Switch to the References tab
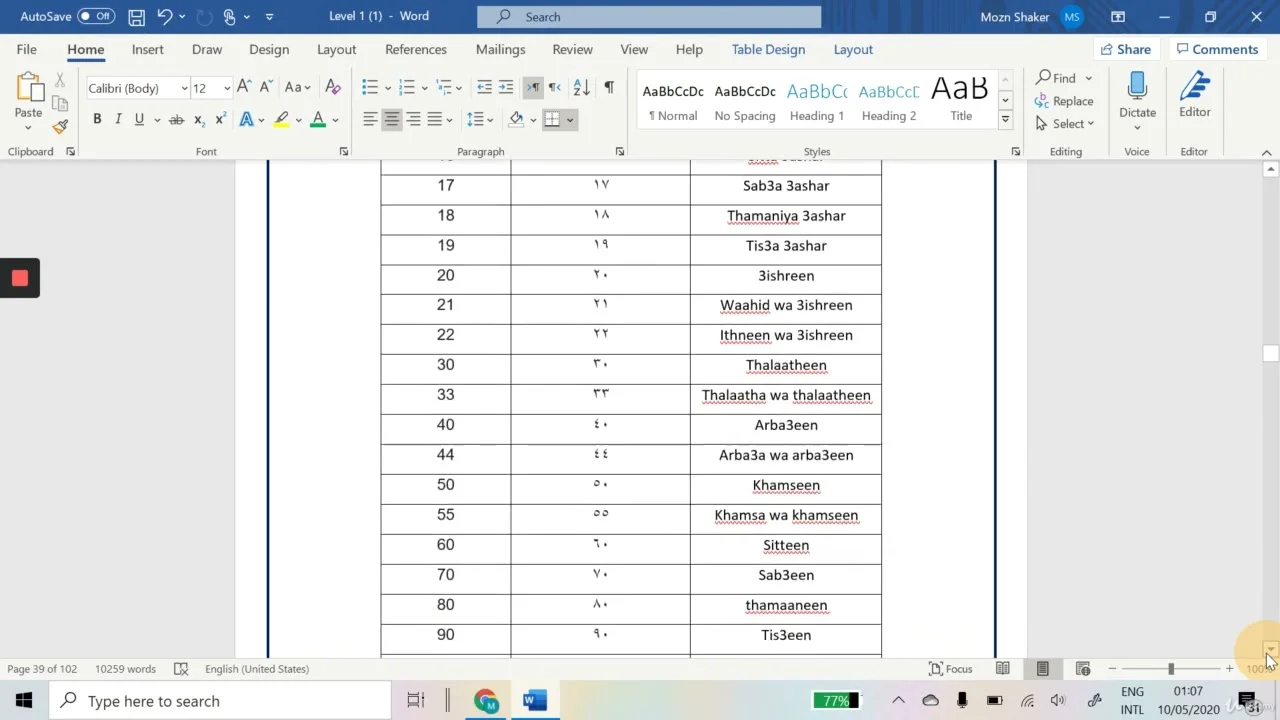This screenshot has width=1280, height=720. tap(415, 49)
